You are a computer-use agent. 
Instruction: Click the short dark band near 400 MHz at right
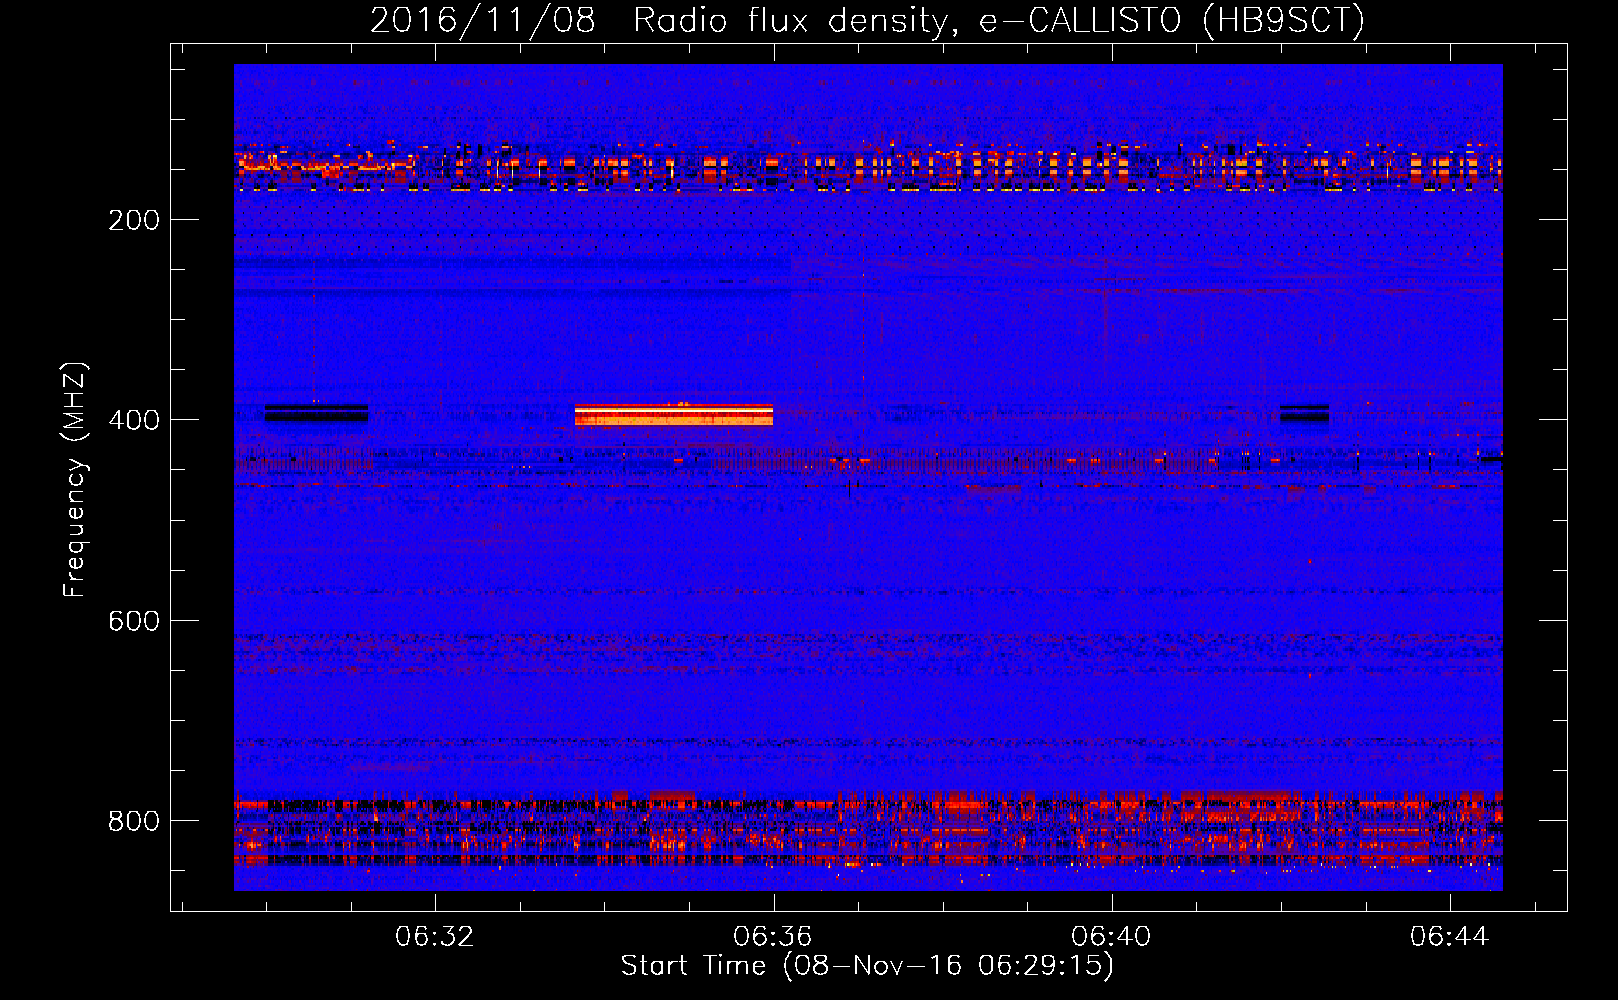click(x=1304, y=413)
